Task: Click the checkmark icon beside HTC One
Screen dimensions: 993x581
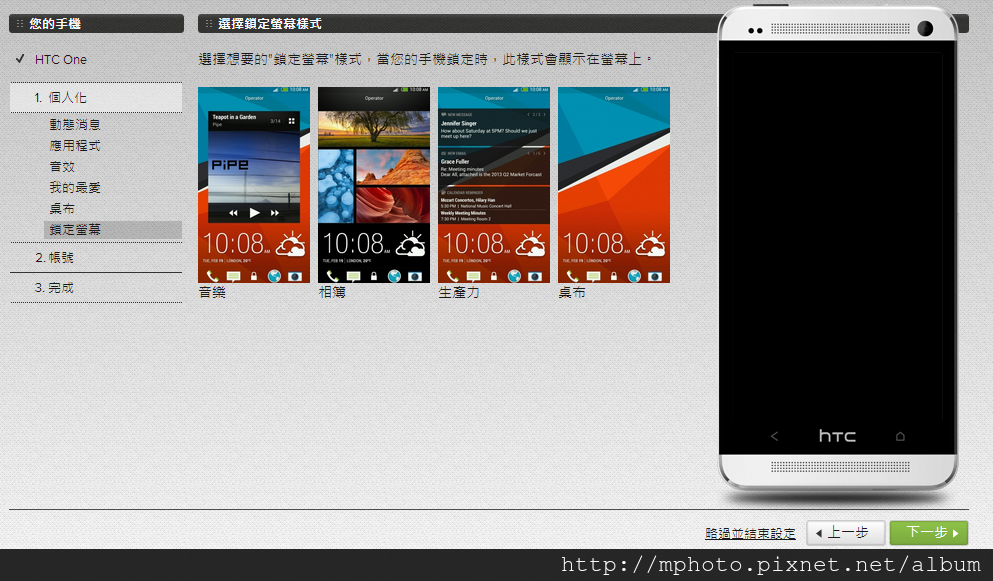Action: tap(20, 59)
